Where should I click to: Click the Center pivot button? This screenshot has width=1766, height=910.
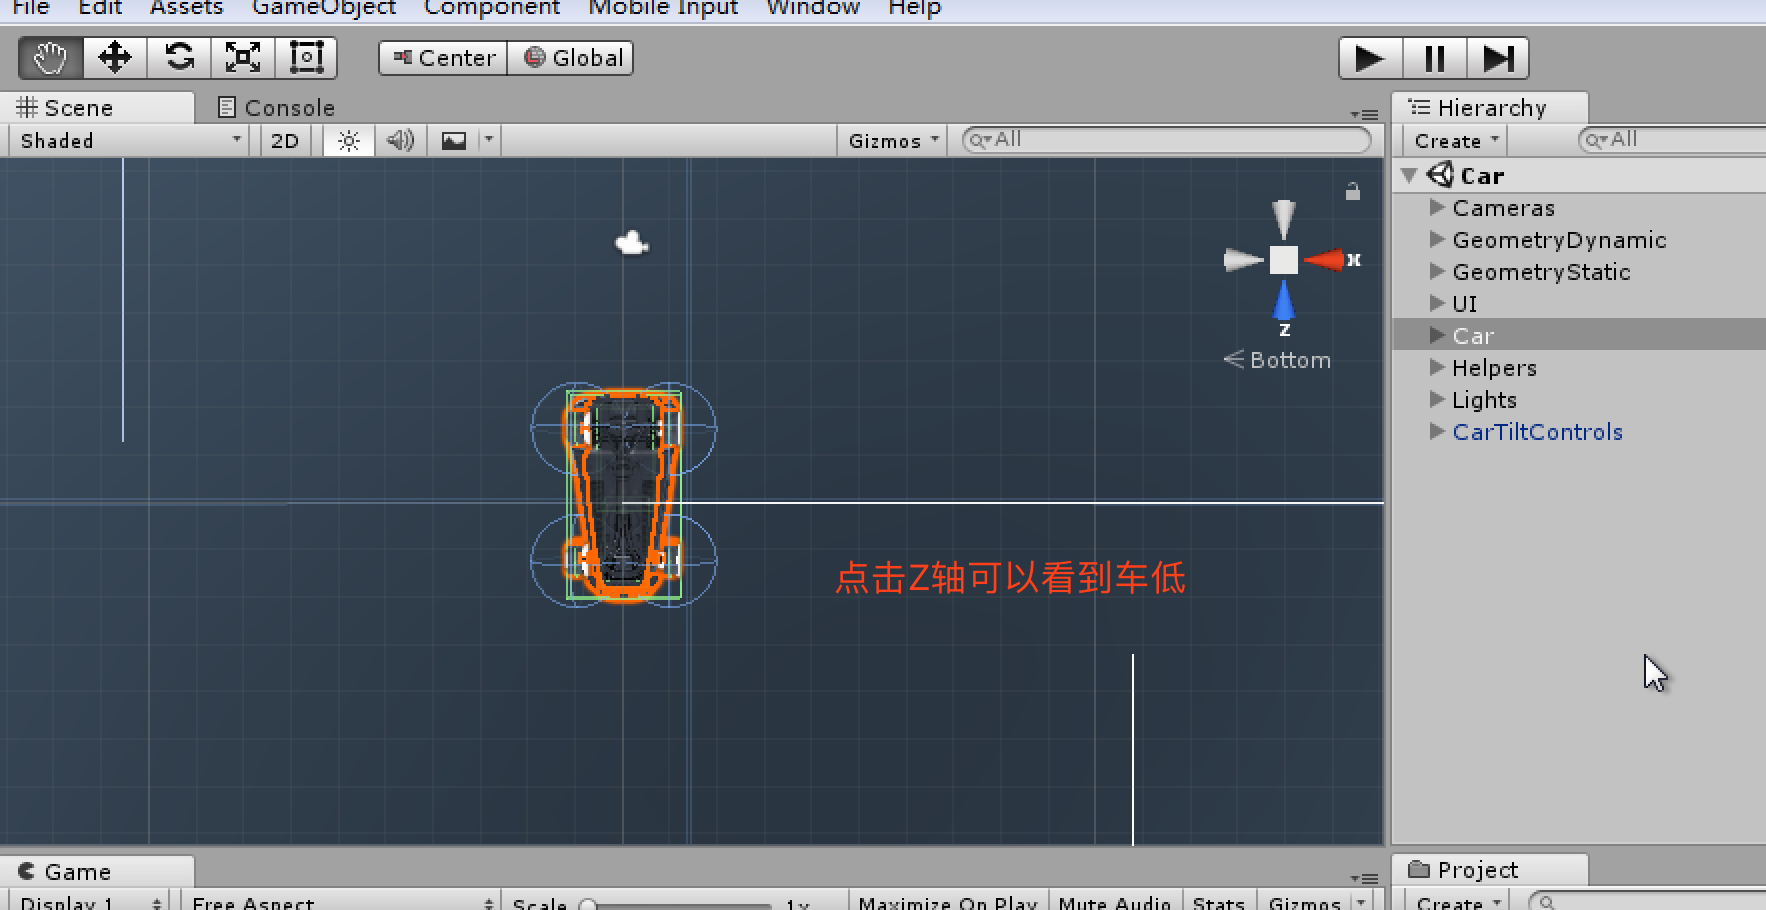pyautogui.click(x=441, y=57)
